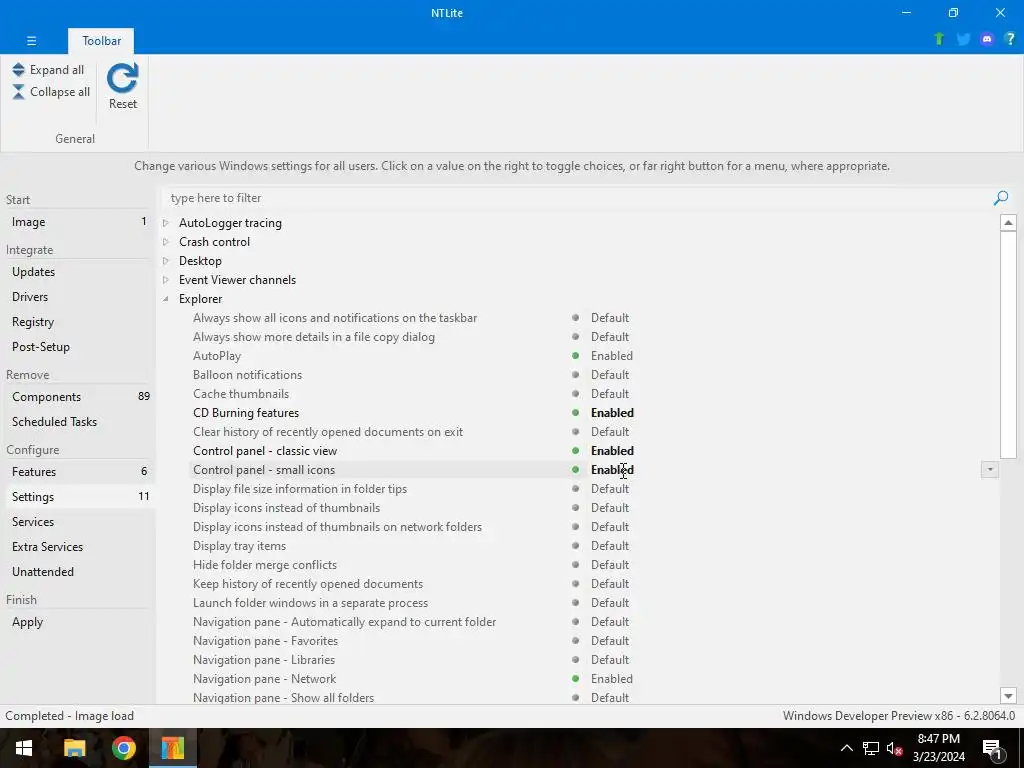Viewport: 1024px width, 768px height.
Task: Select the Settings page
Action: click(79, 497)
